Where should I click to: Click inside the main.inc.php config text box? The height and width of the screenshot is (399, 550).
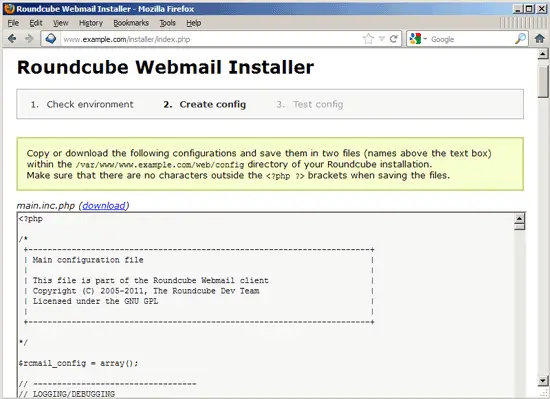coord(266,304)
